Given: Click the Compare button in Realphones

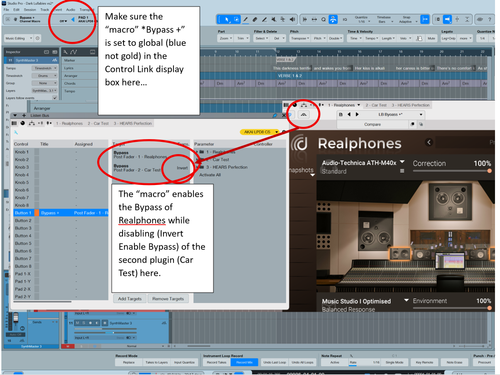Looking at the screenshot, I should (373, 124).
